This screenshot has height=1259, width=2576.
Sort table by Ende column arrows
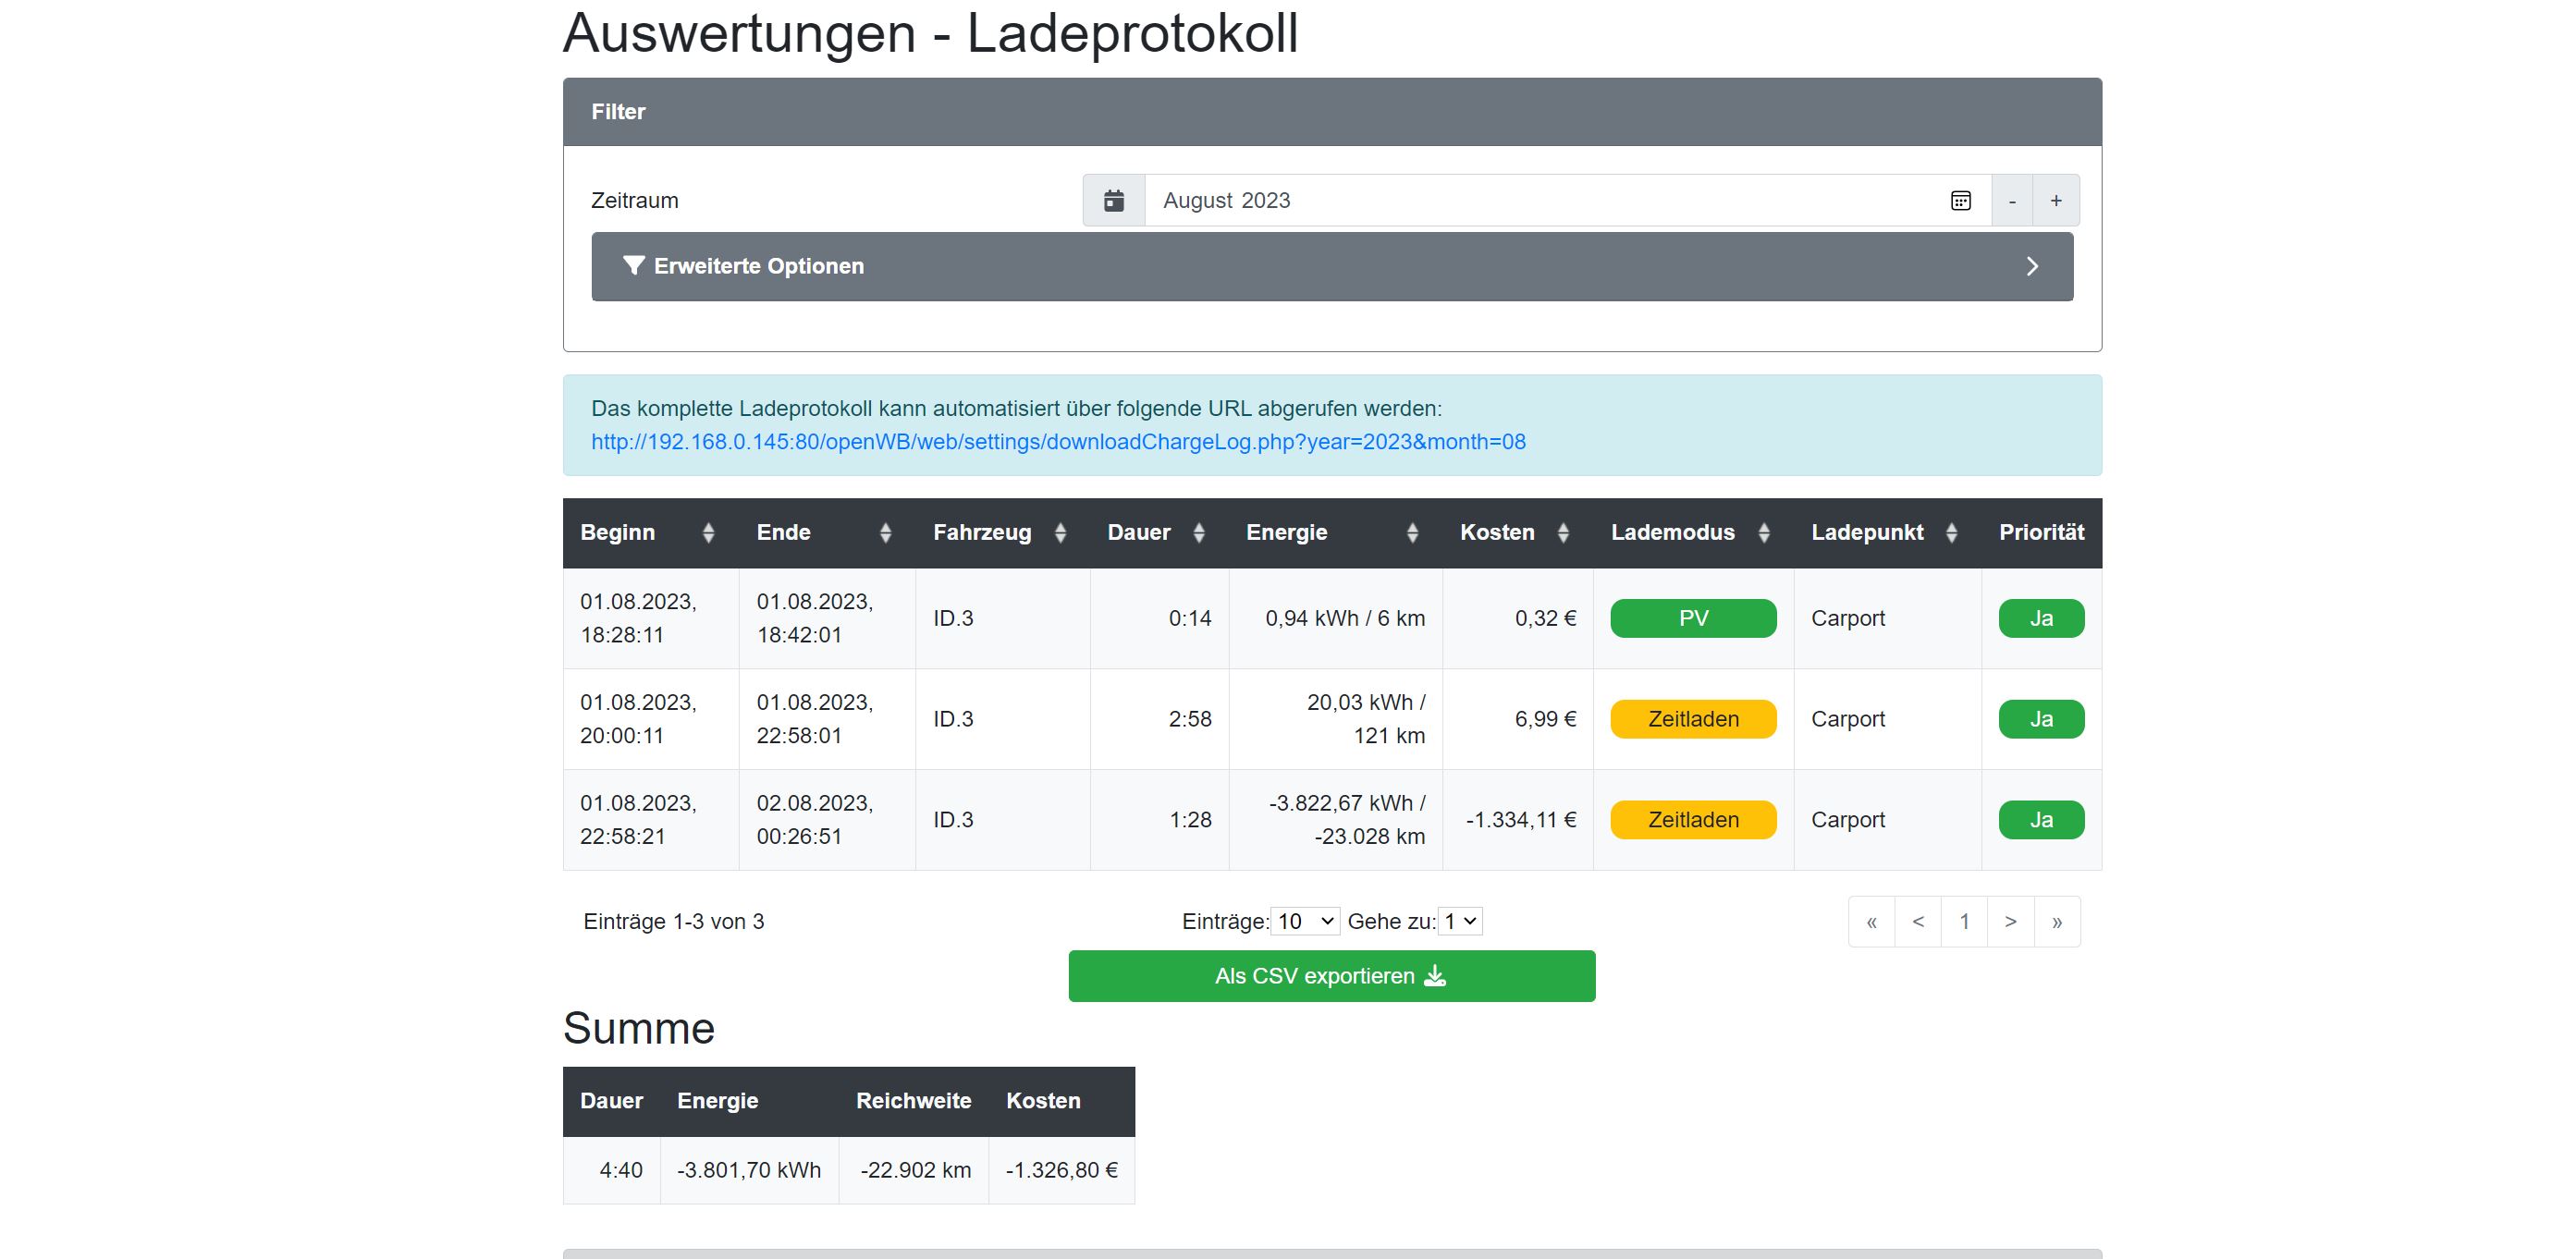885,533
